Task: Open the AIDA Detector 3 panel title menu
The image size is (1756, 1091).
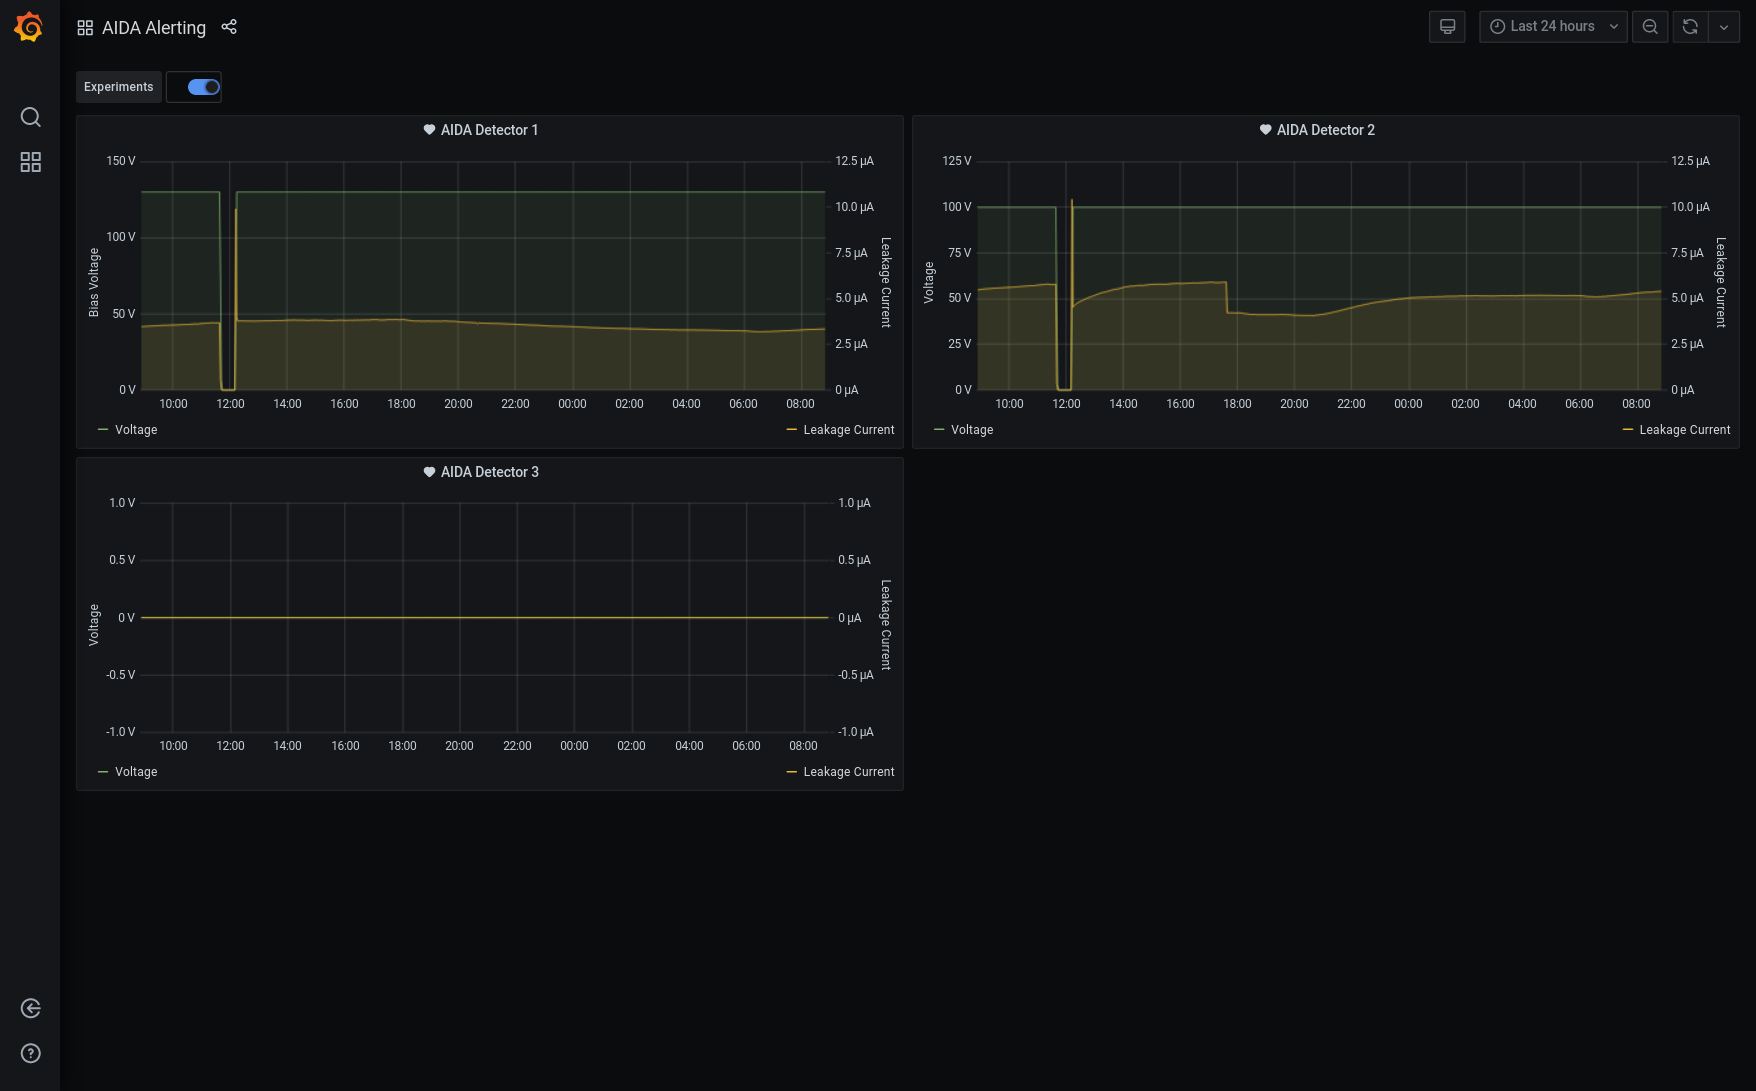Action: (x=489, y=472)
